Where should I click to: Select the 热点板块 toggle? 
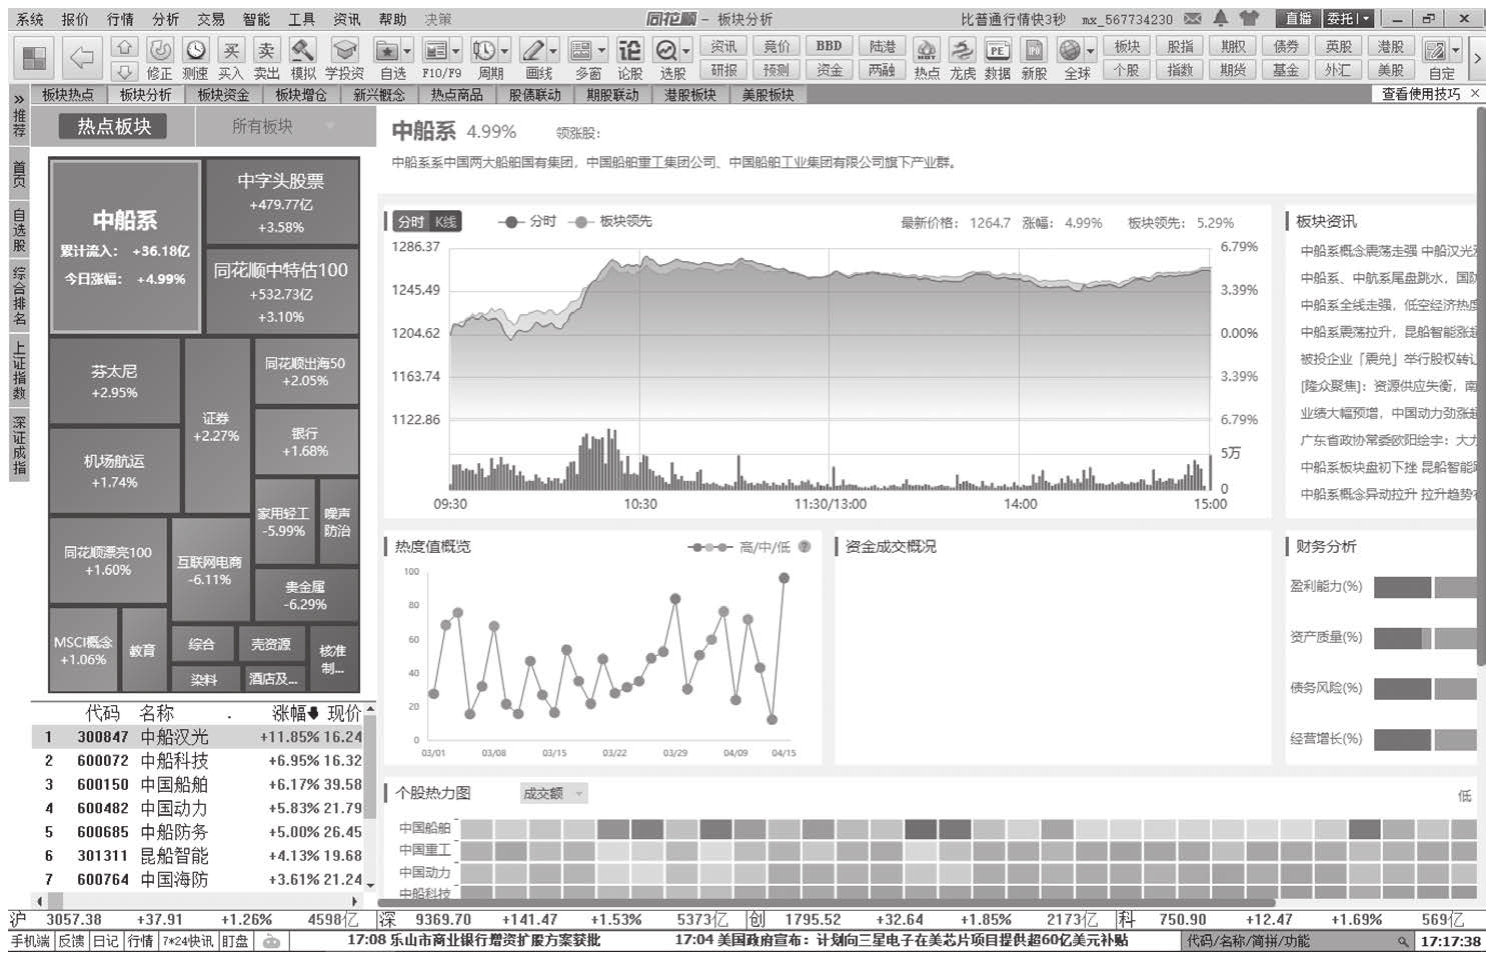[114, 126]
